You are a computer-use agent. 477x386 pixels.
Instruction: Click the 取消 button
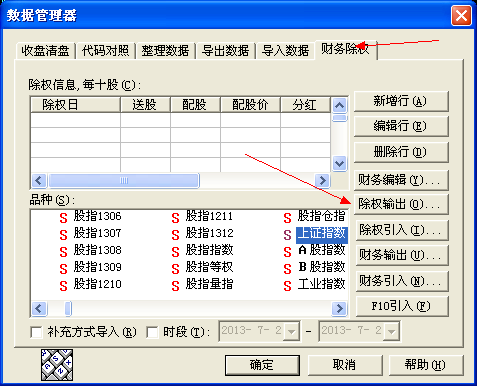point(345,365)
